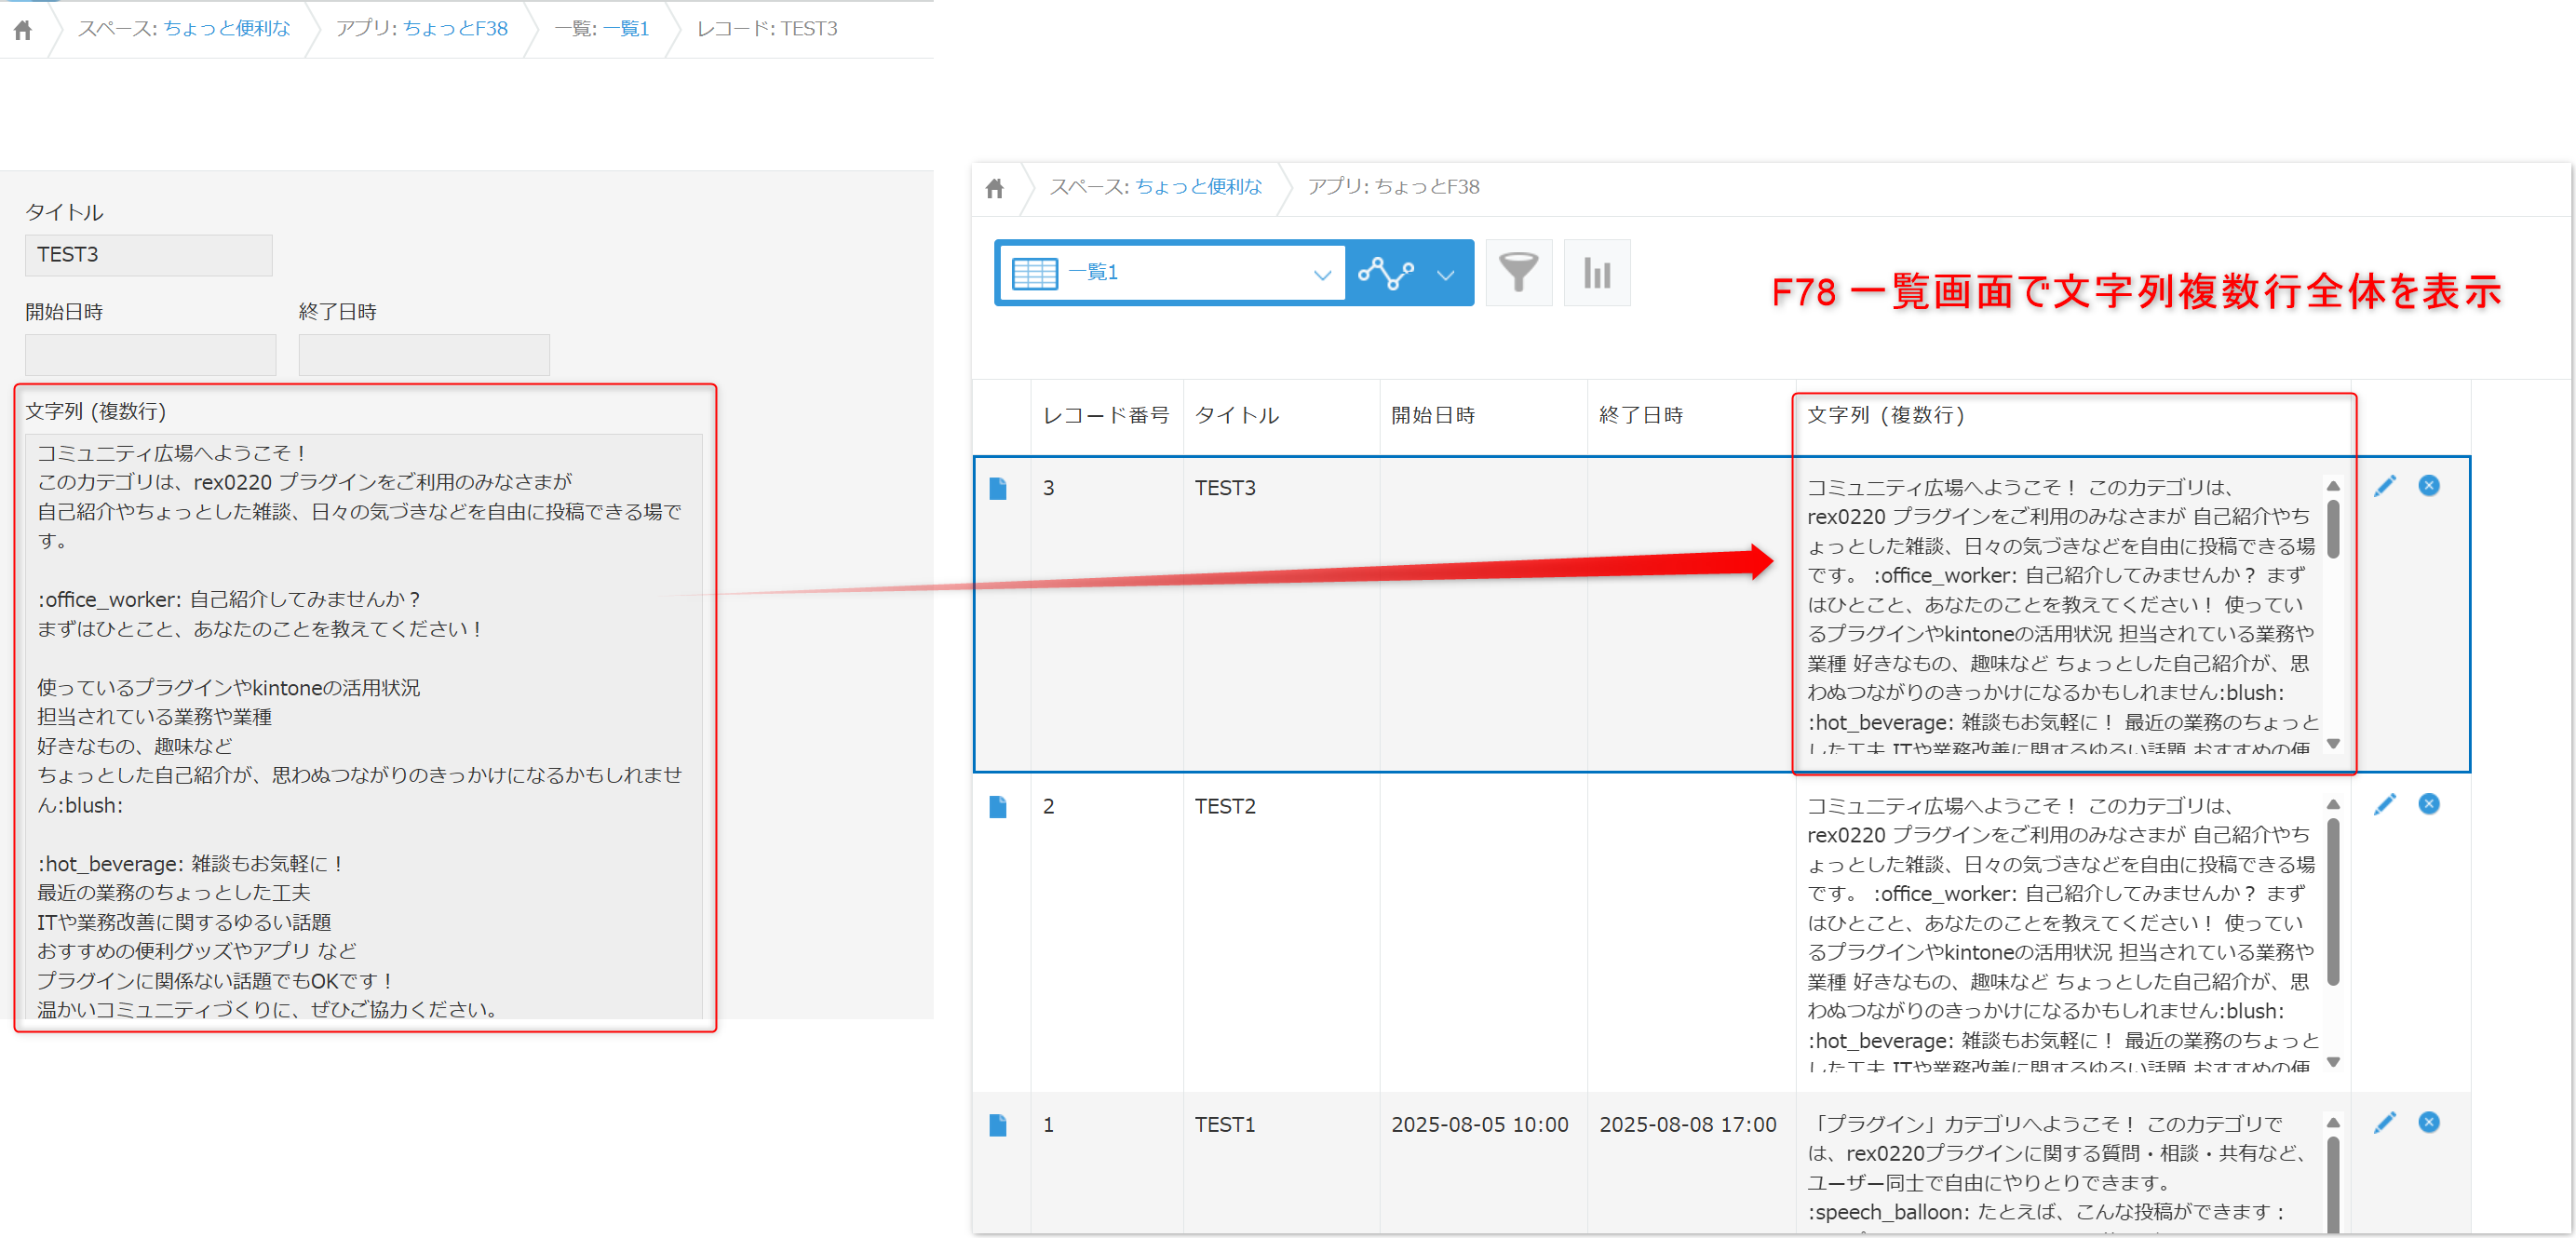Sort by レコード番号 column header
Image resolution: width=2576 pixels, height=1238 pixels.
point(1105,416)
